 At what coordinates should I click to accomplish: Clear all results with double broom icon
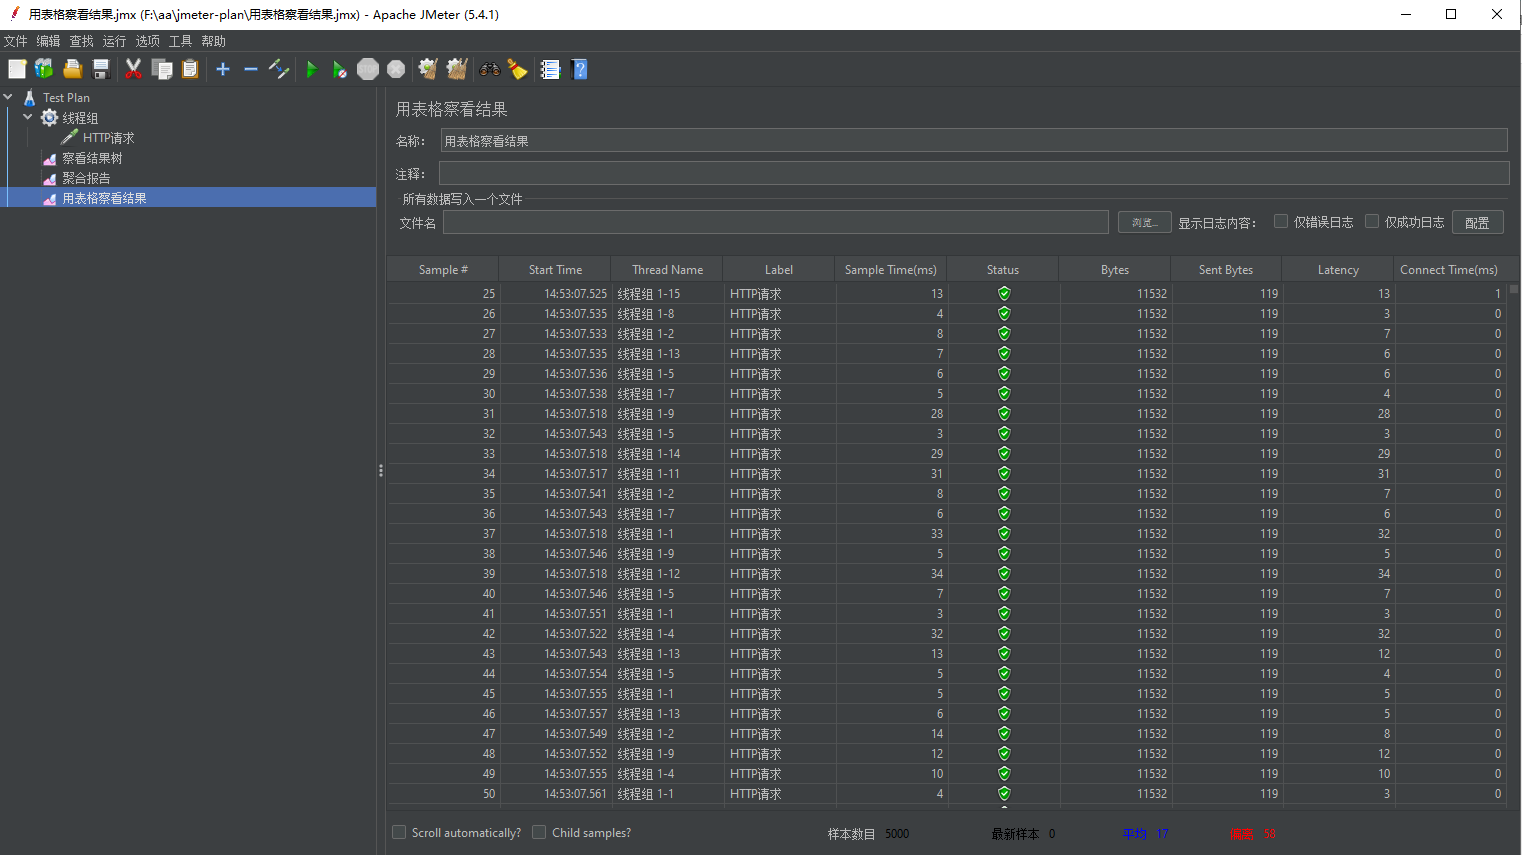(x=457, y=69)
